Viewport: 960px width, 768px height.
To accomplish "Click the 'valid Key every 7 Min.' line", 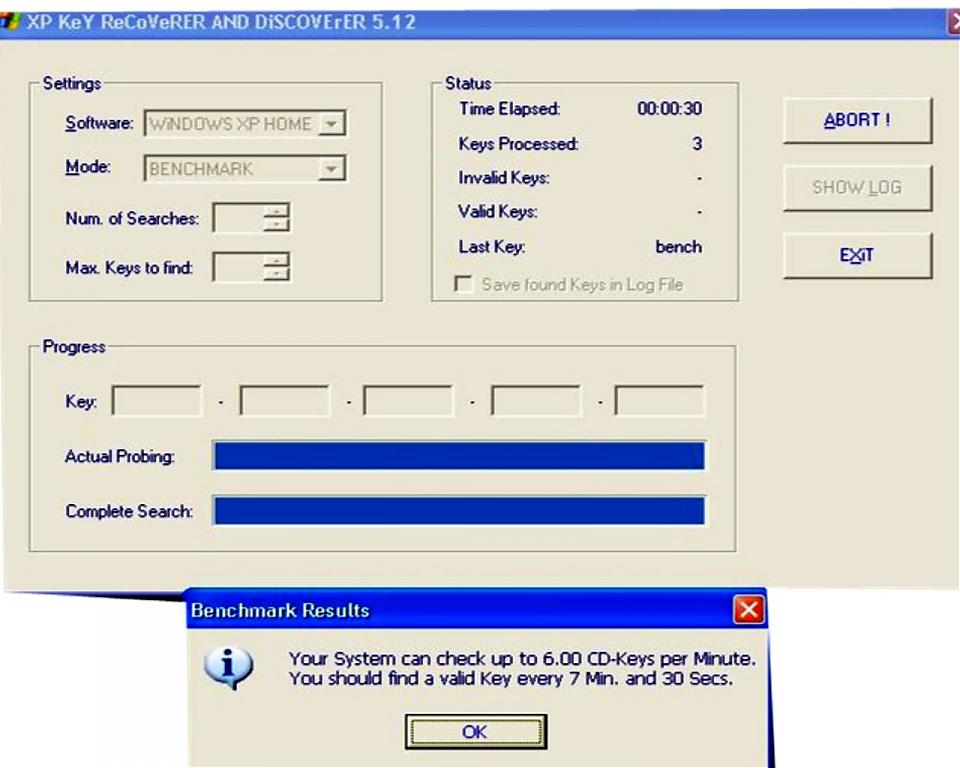I will 511,679.
